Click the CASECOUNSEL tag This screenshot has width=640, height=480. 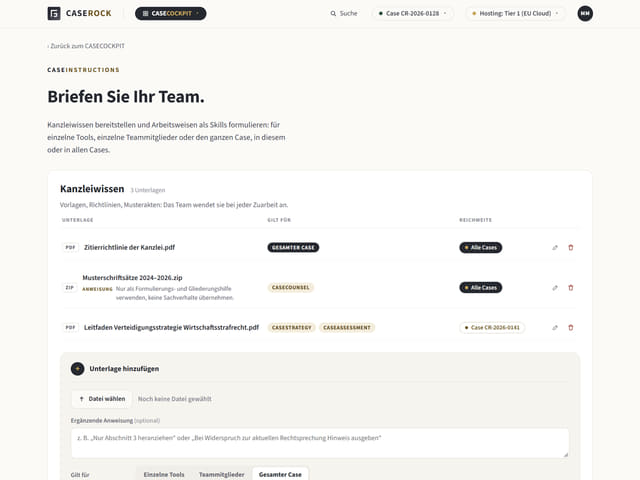tap(291, 288)
